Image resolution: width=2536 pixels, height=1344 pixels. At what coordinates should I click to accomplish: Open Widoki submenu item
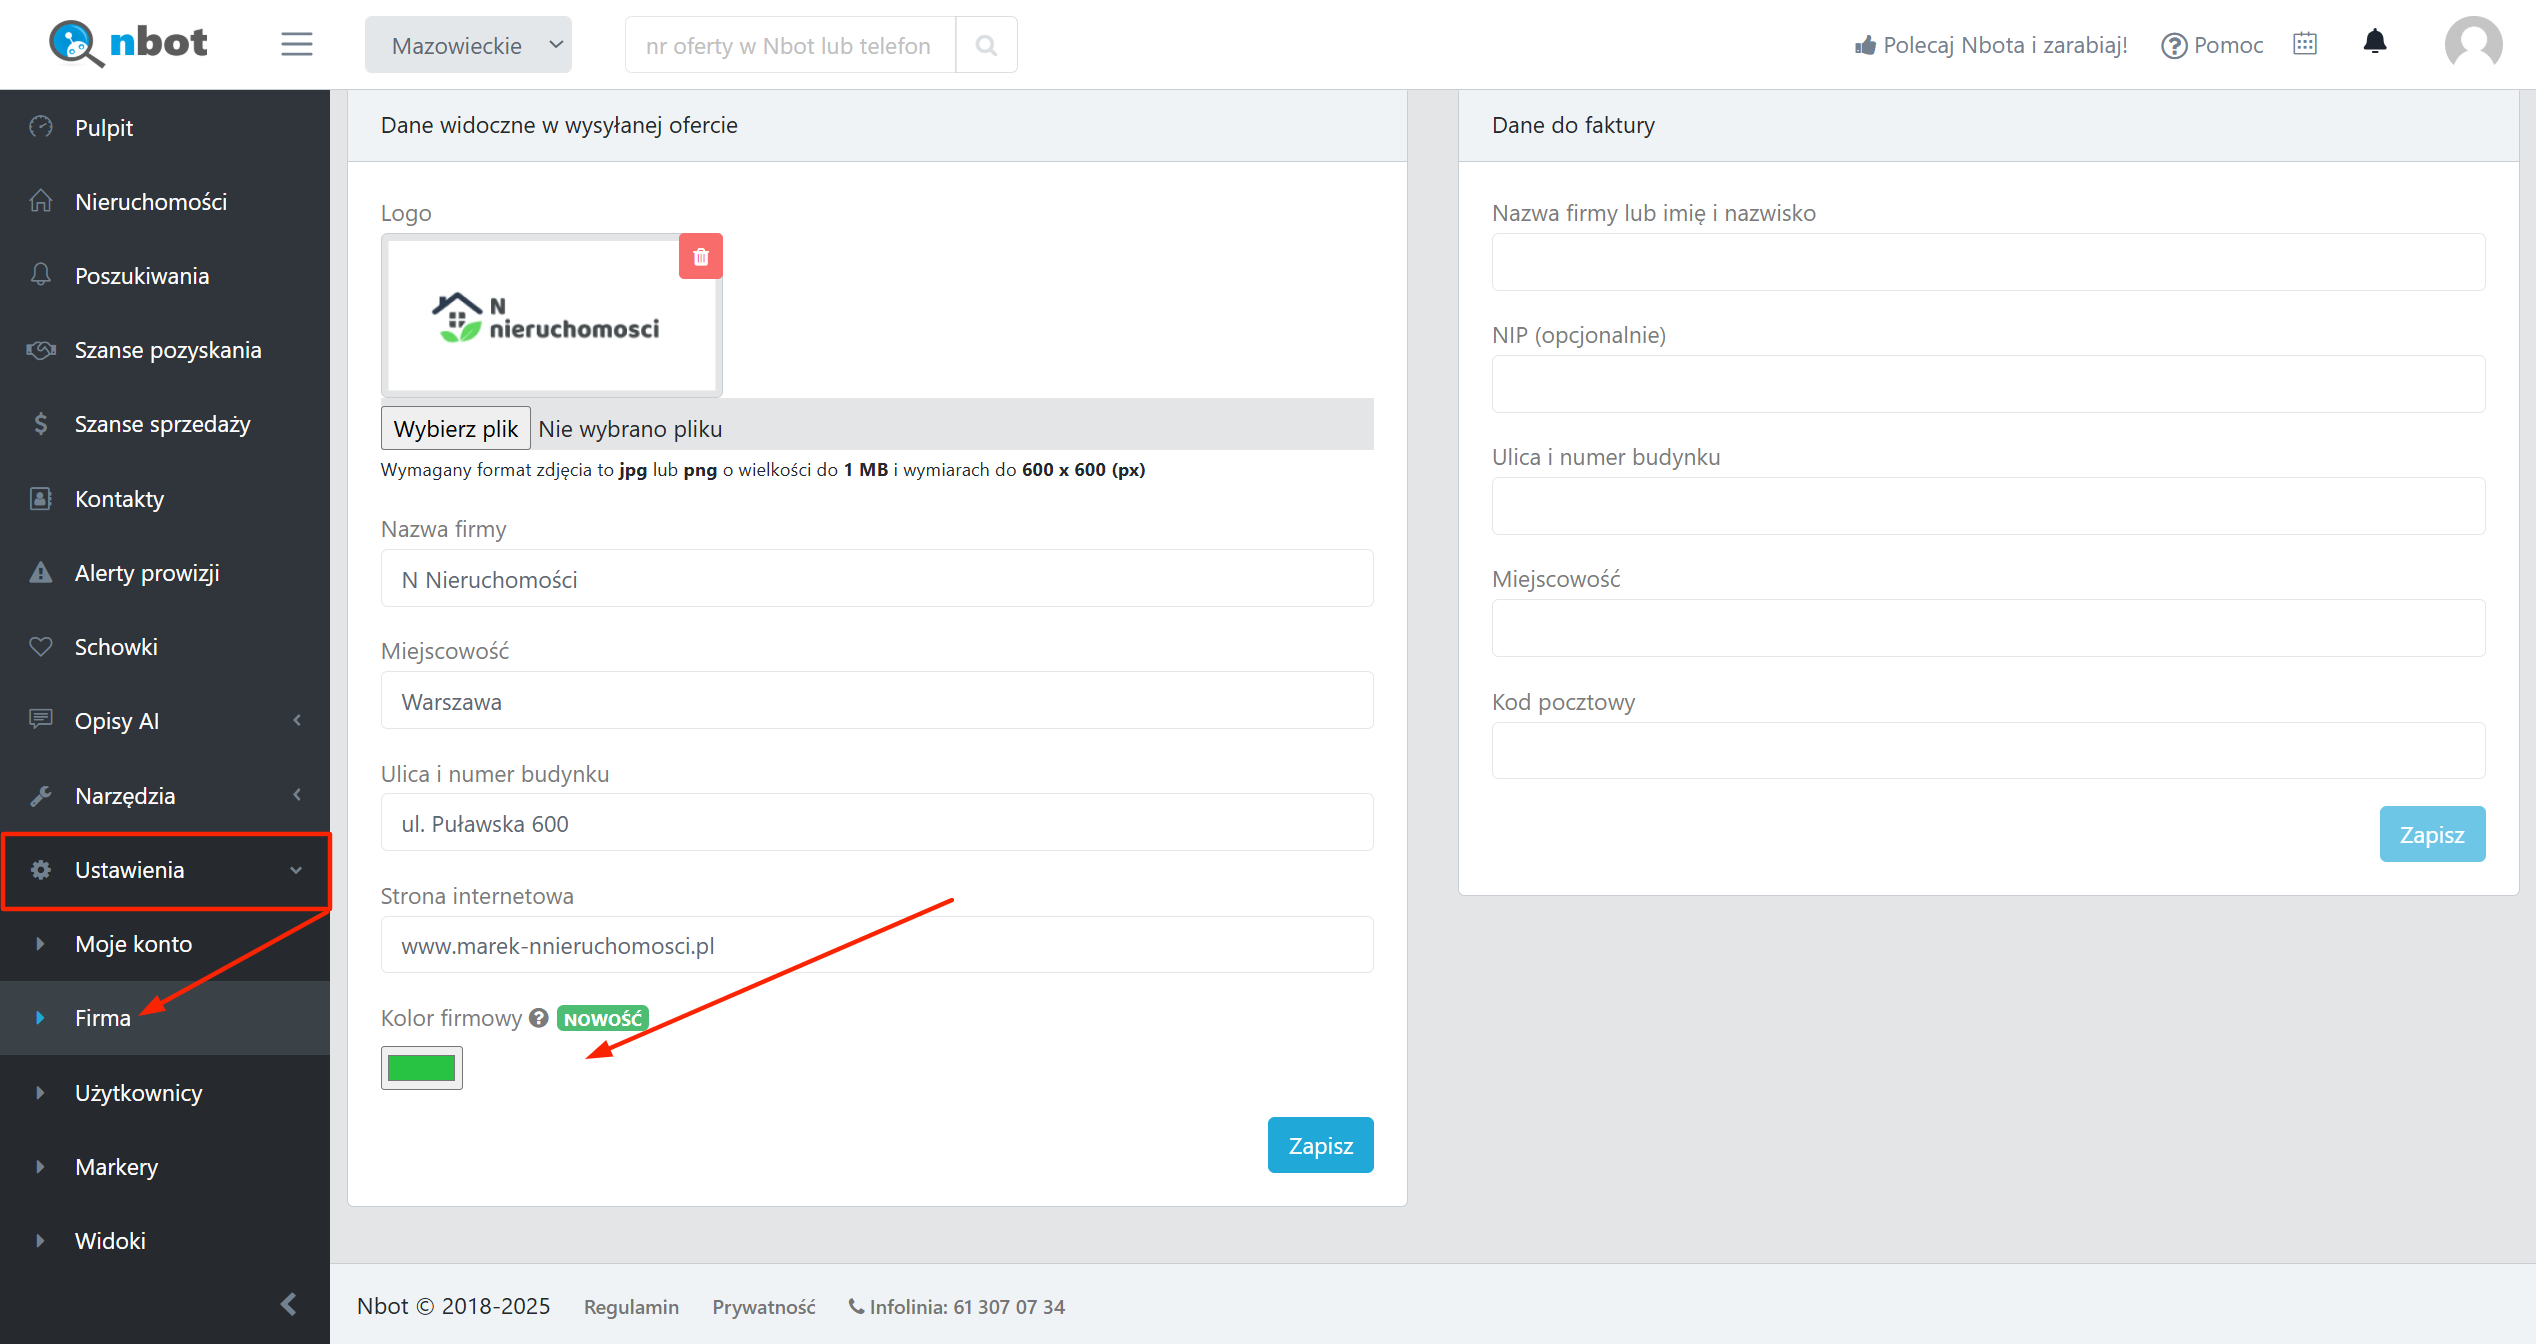click(x=165, y=1240)
